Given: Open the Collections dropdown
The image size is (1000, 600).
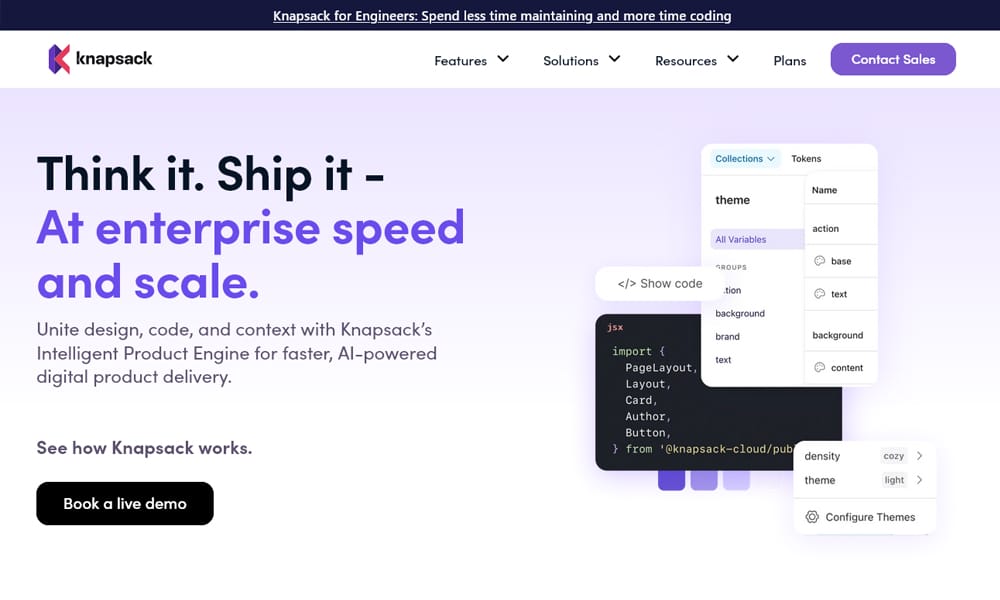Looking at the screenshot, I should tap(743, 158).
